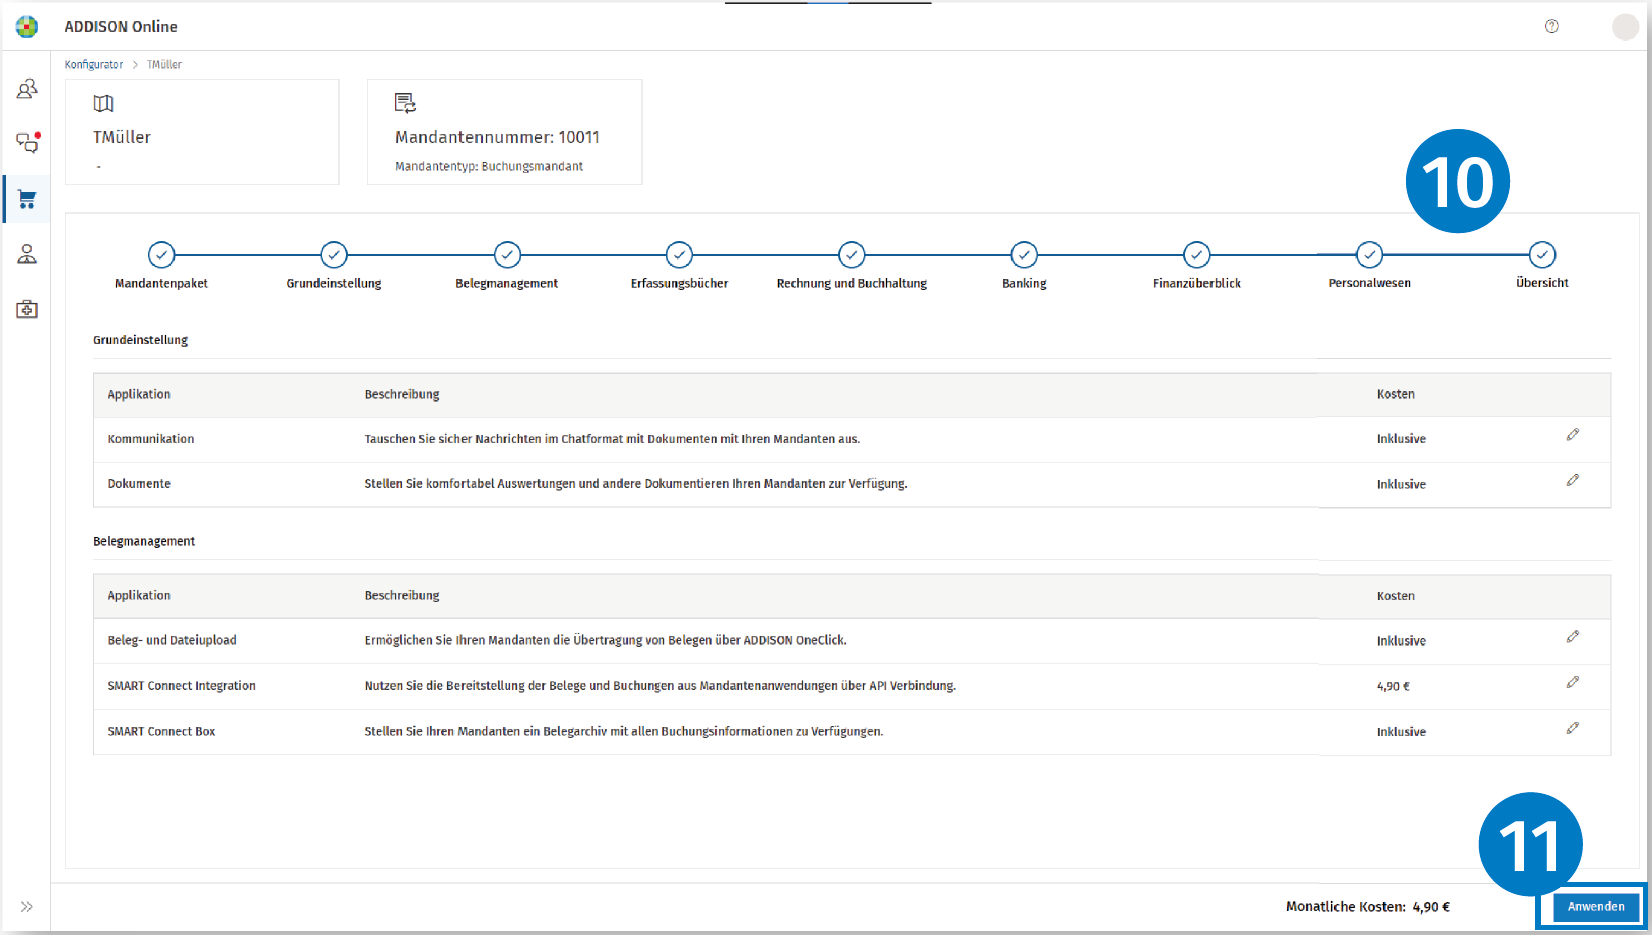Click the ADDISON Online logo icon
The height and width of the screenshot is (935, 1652).
pos(27,27)
